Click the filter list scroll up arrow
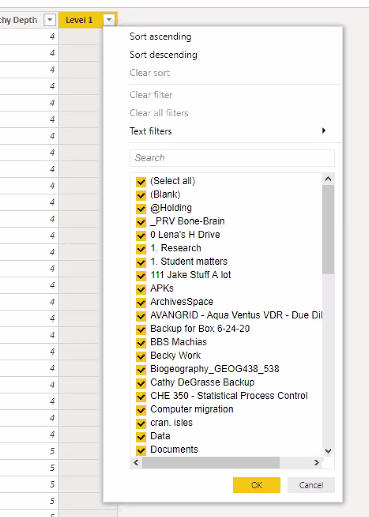369x517 pixels. 328,179
